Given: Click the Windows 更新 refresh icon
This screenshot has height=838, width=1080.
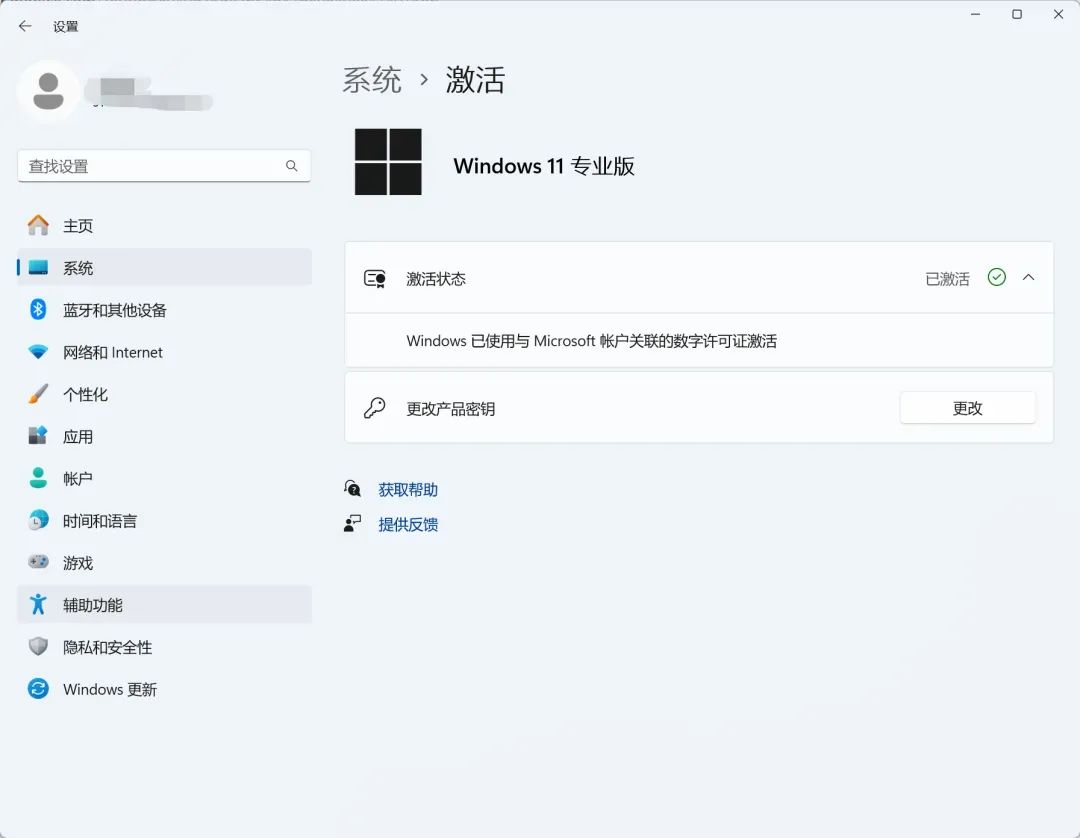Looking at the screenshot, I should click(x=39, y=689).
